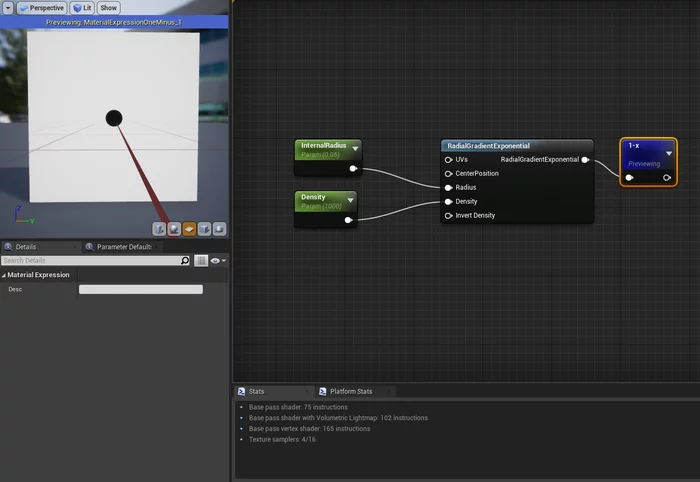This screenshot has height=482, width=700.
Task: Click the Density parameter node output pin
Action: pyautogui.click(x=348, y=220)
